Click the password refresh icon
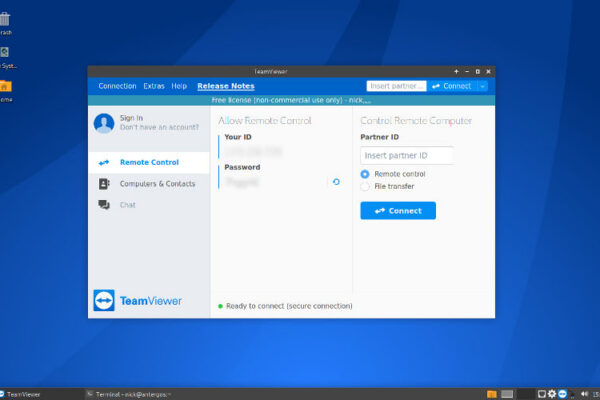The height and width of the screenshot is (400, 600). (x=336, y=182)
